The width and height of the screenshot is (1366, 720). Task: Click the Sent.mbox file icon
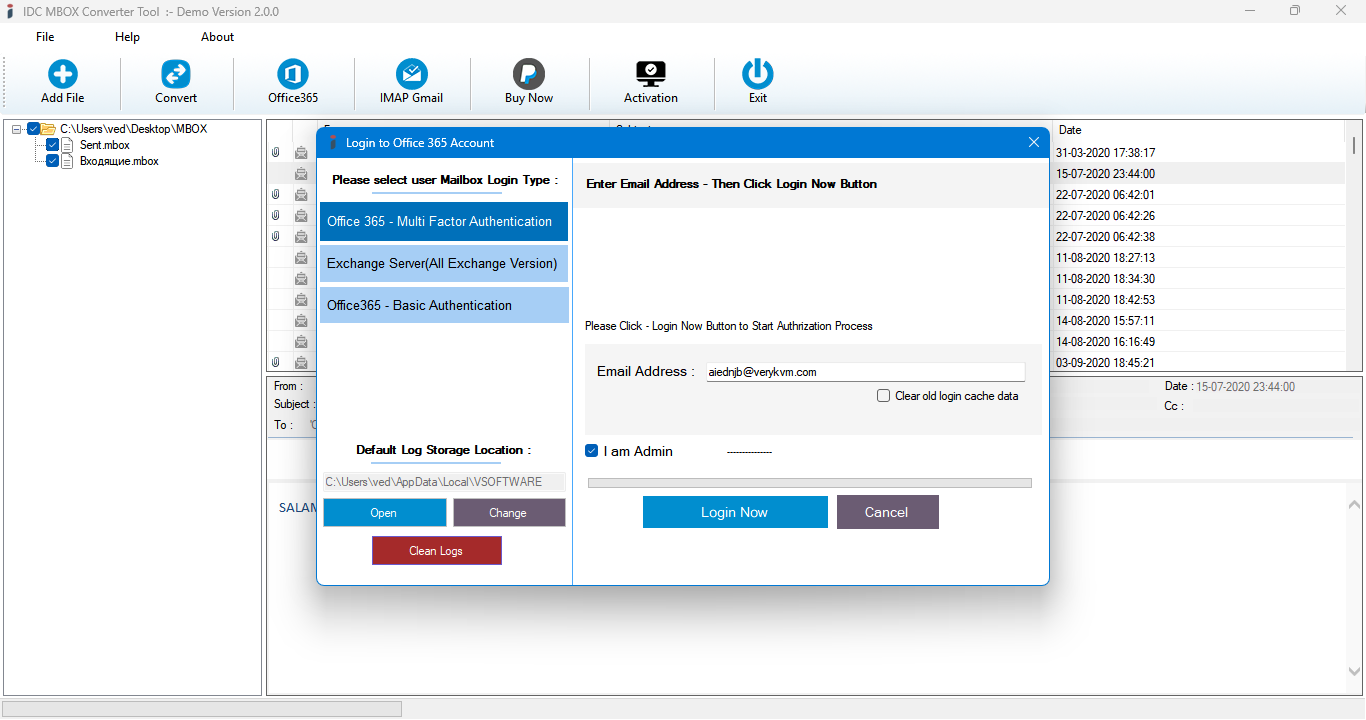pos(69,145)
